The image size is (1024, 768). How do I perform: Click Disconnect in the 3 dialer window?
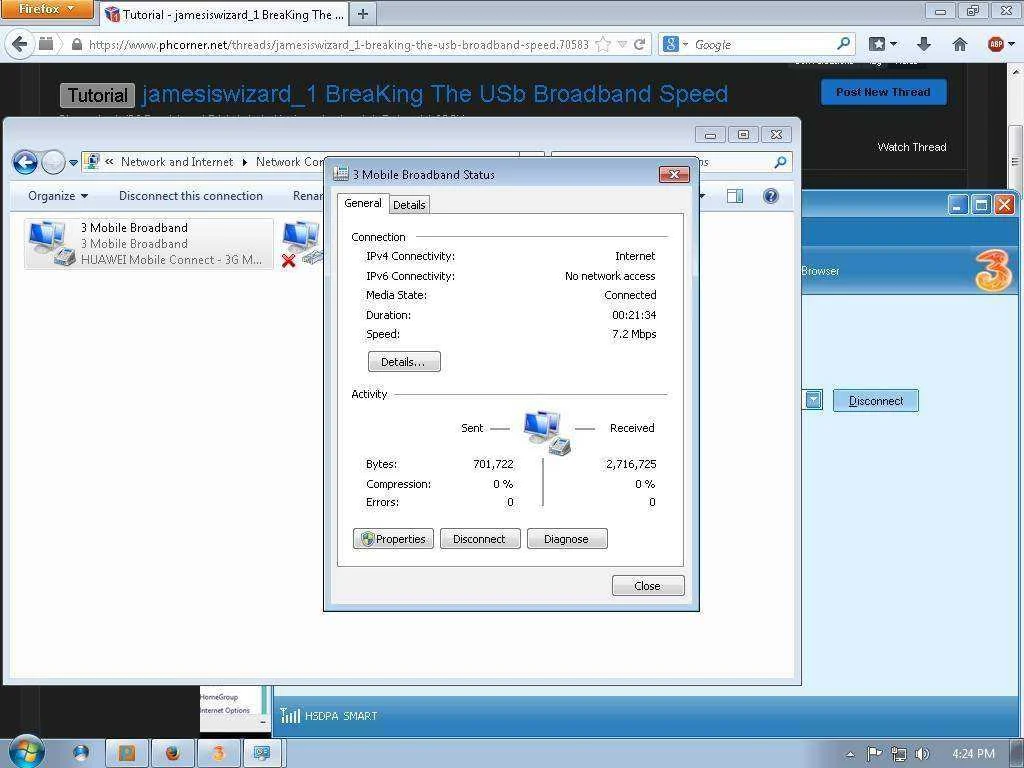pos(876,401)
